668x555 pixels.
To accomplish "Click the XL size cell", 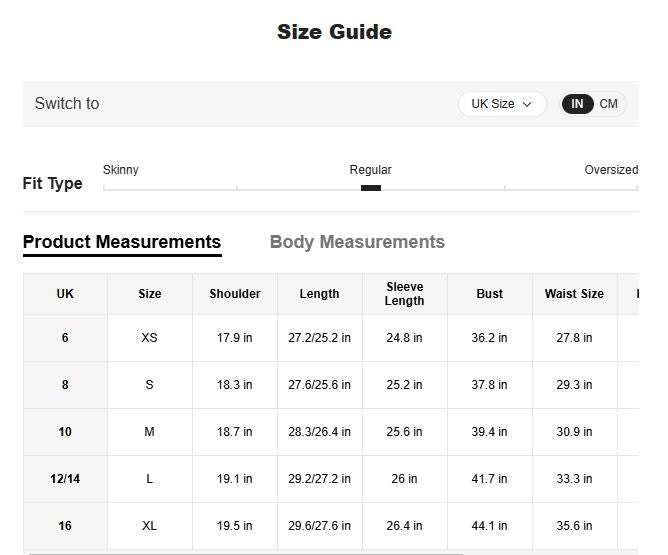I will point(149,526).
